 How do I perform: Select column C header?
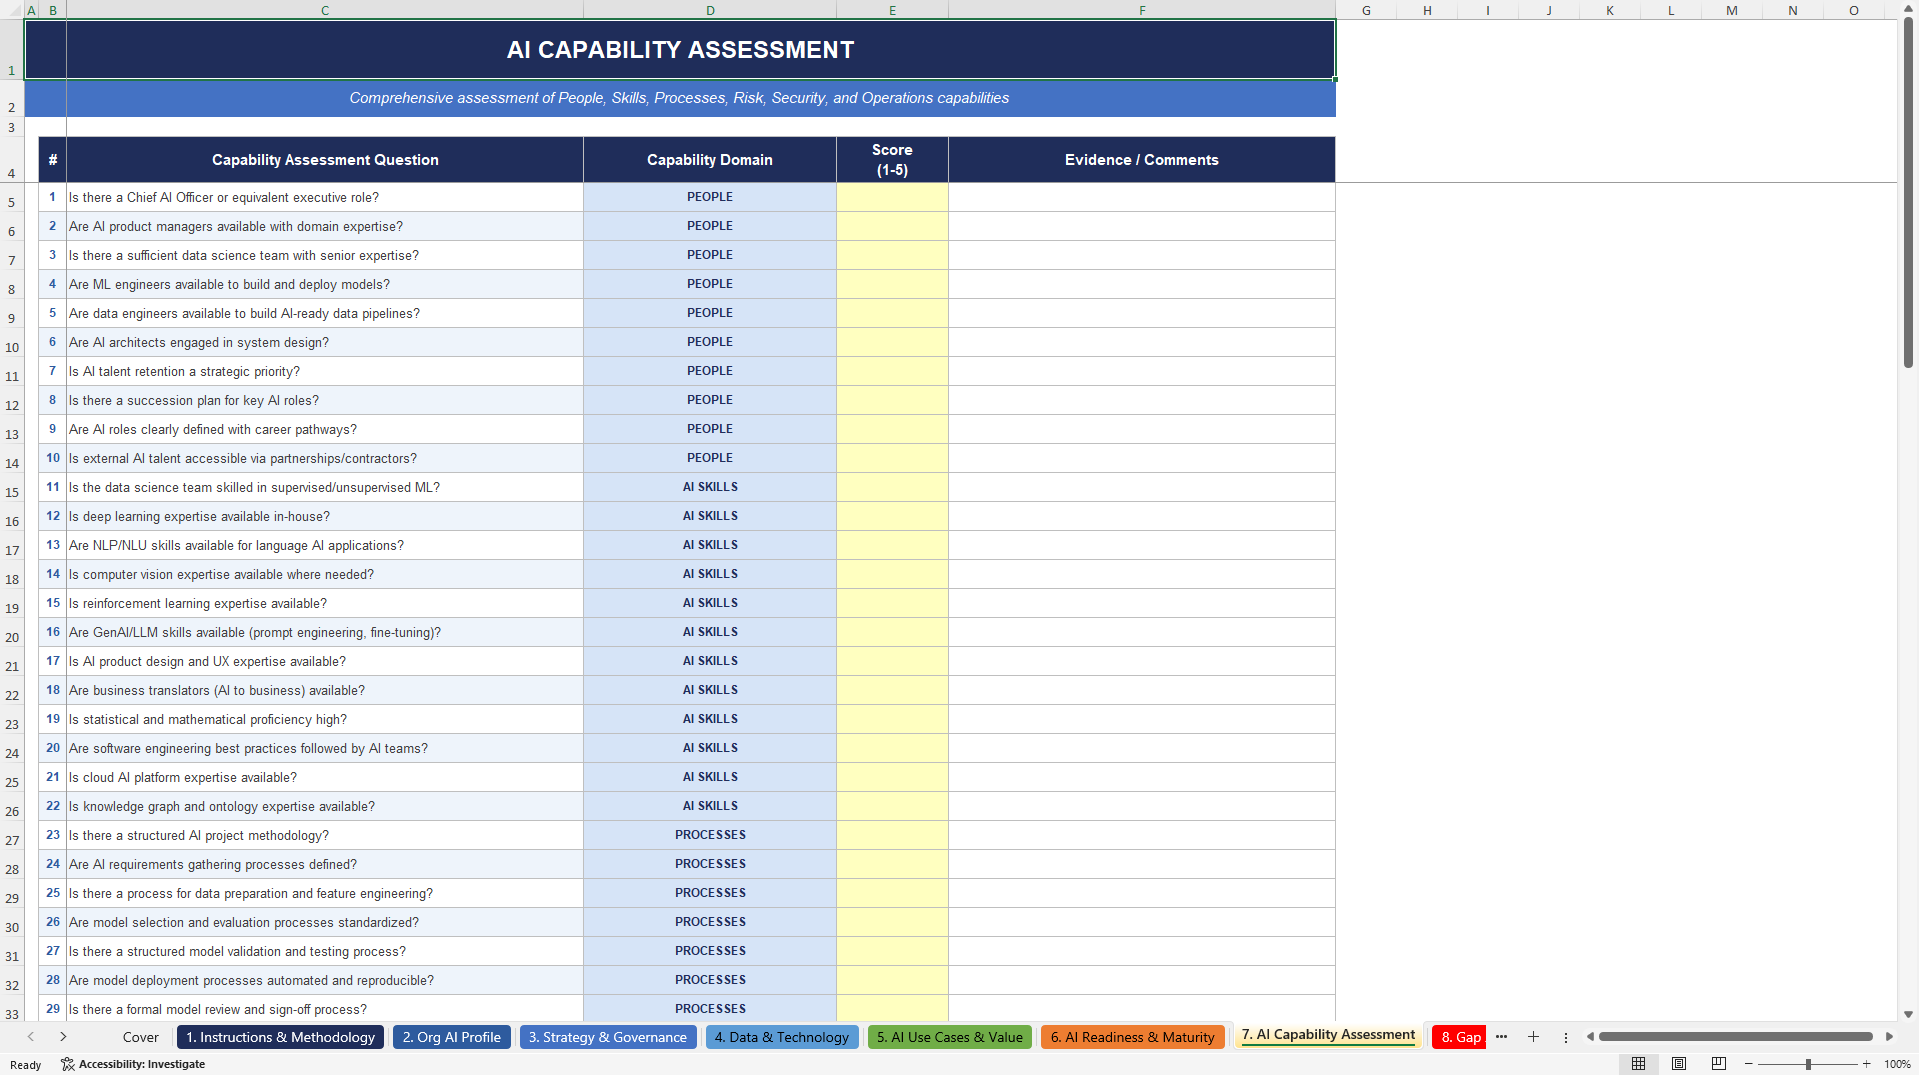coord(325,10)
